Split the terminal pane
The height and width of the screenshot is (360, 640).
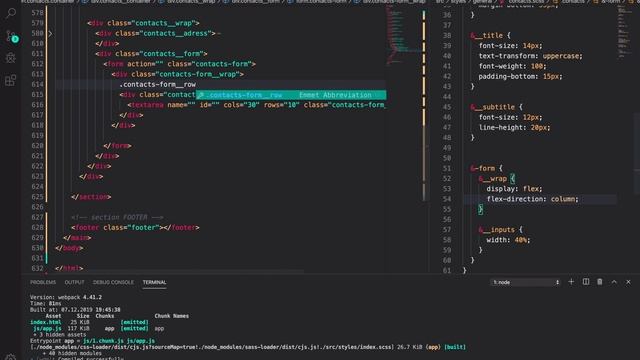click(x=586, y=282)
